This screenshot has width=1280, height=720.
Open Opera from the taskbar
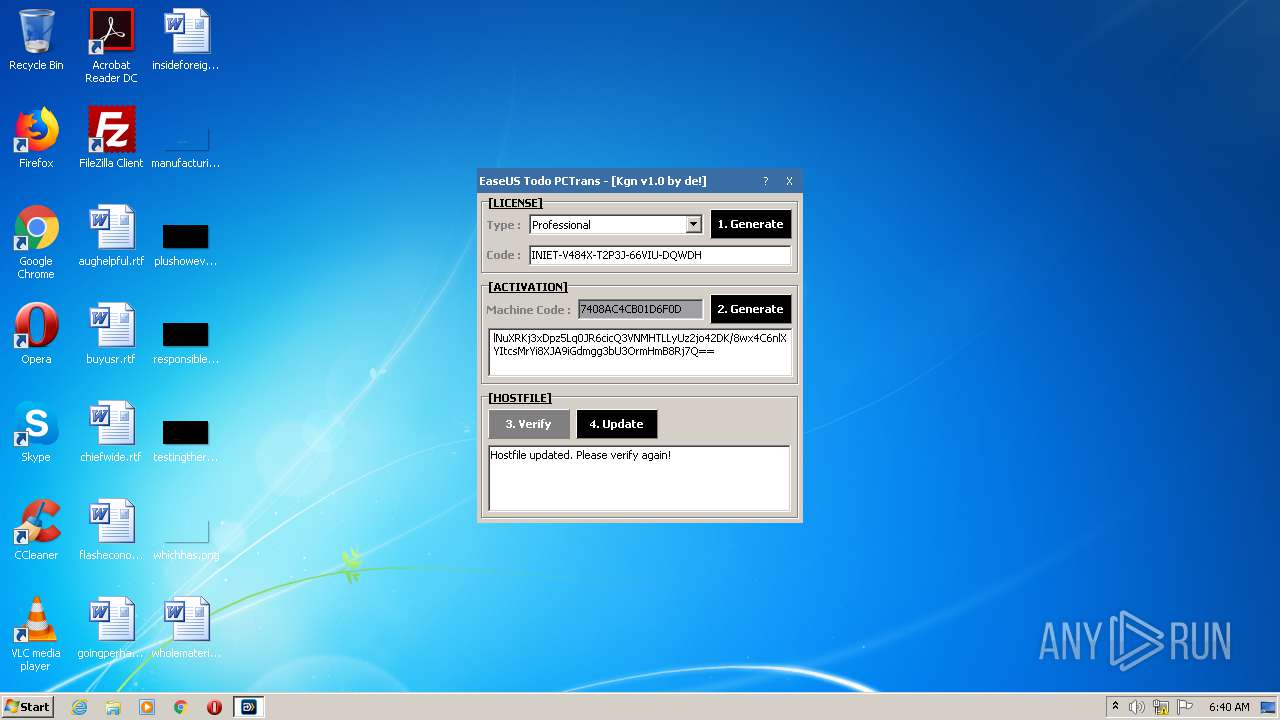click(x=214, y=707)
